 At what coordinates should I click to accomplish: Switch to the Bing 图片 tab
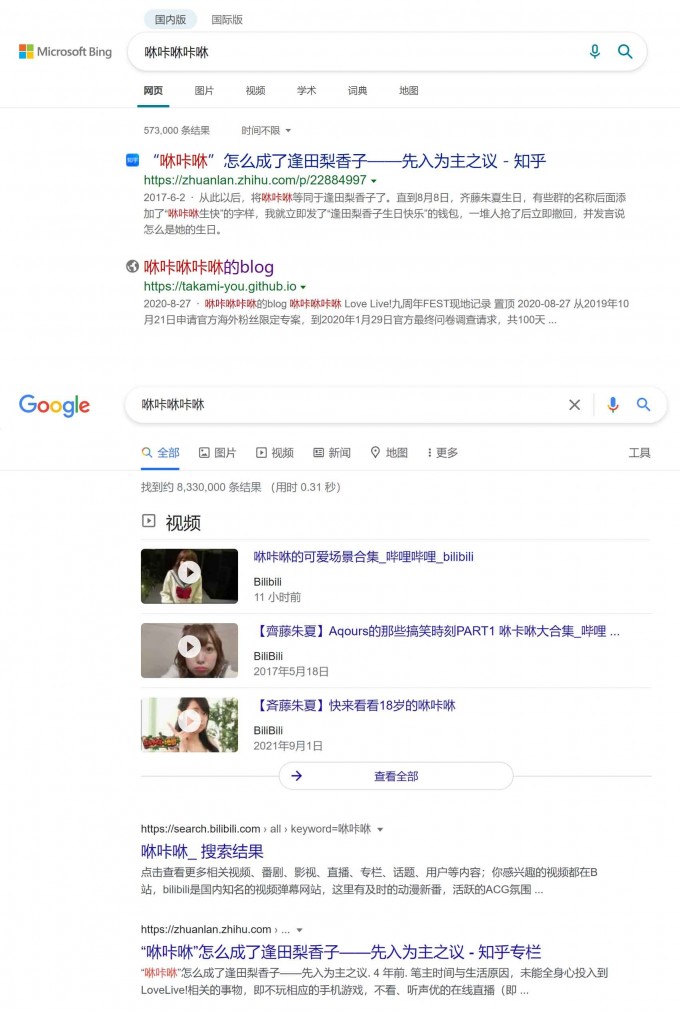pyautogui.click(x=204, y=91)
